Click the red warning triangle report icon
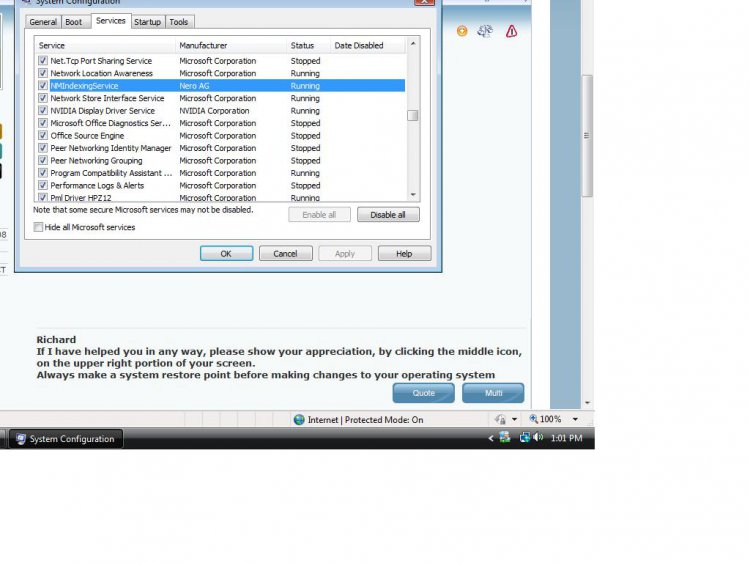 511,32
